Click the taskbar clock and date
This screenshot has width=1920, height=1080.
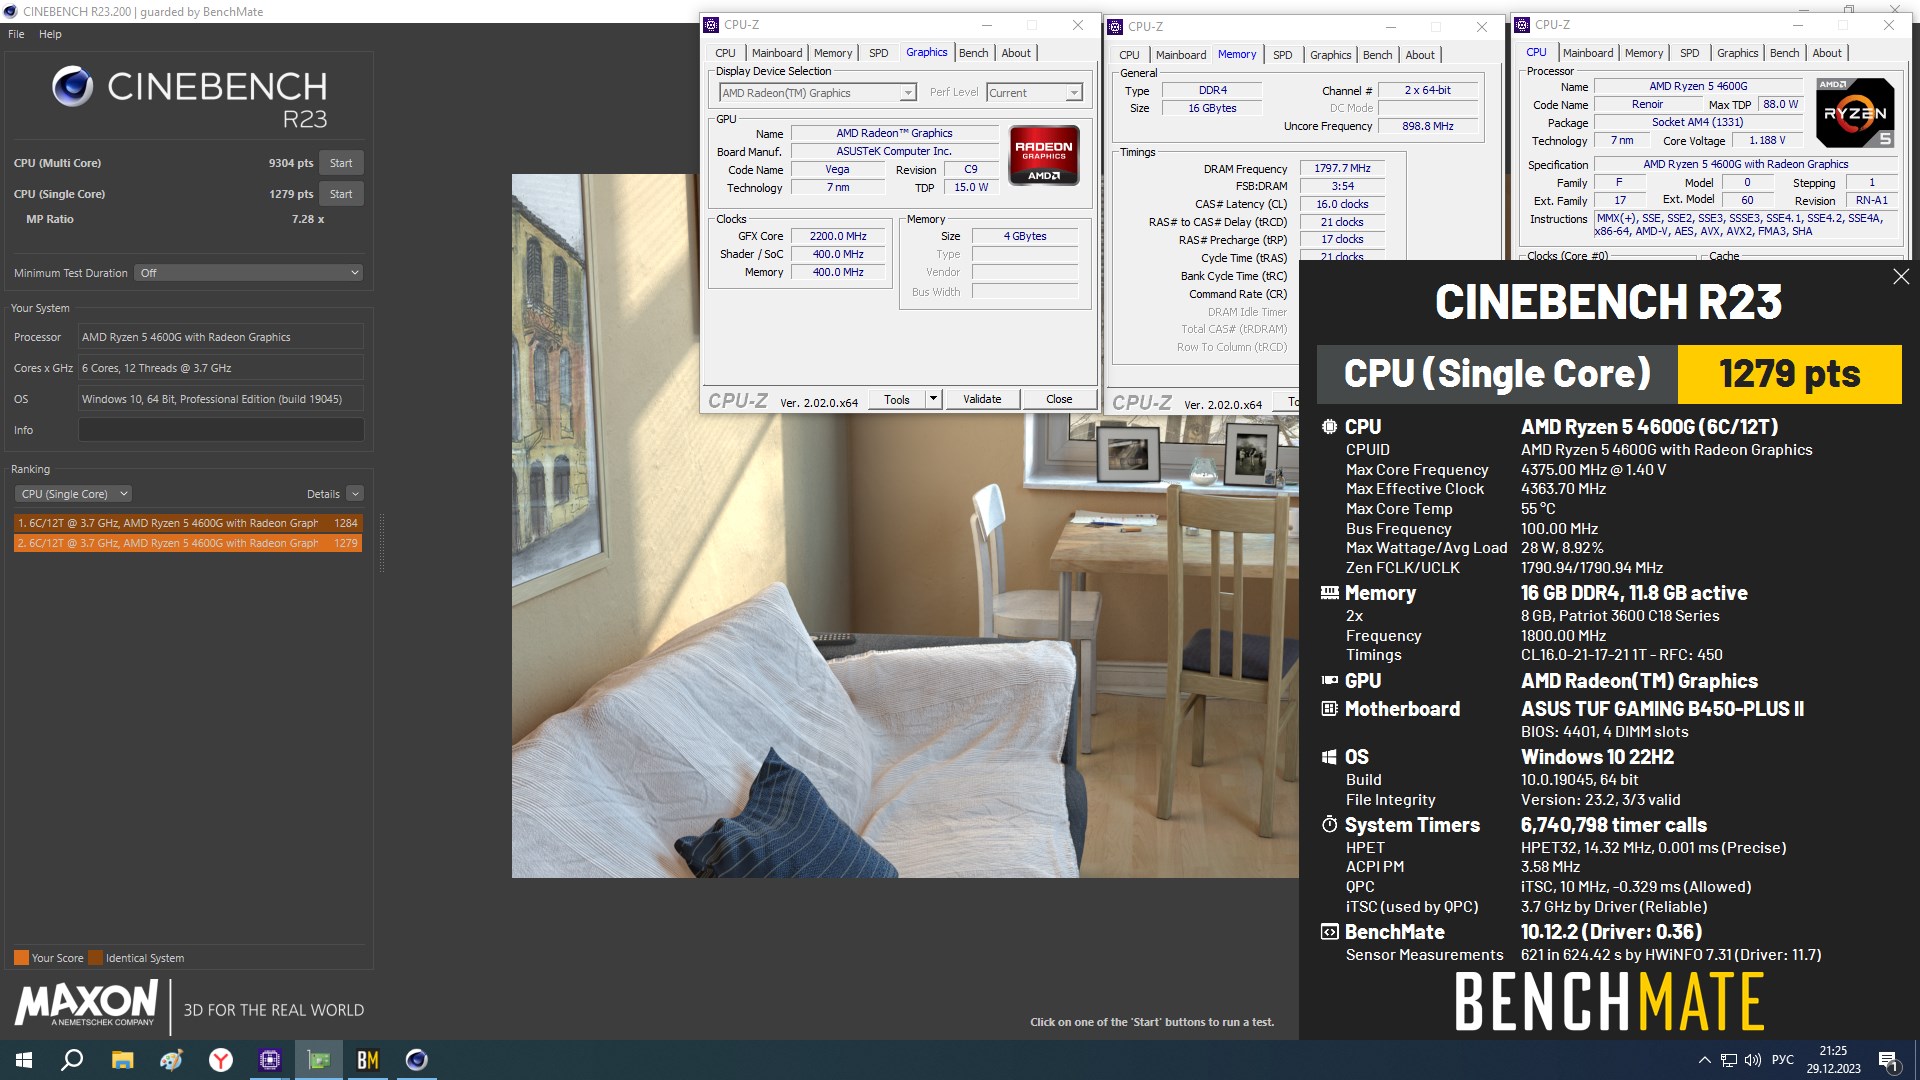[x=1833, y=1060]
